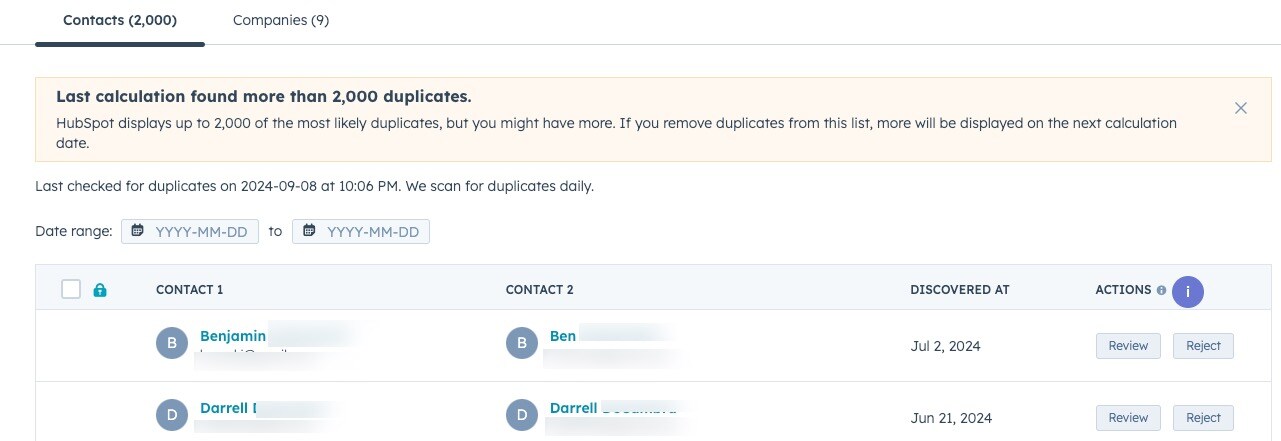Click the green lock icon in table header

(x=100, y=290)
